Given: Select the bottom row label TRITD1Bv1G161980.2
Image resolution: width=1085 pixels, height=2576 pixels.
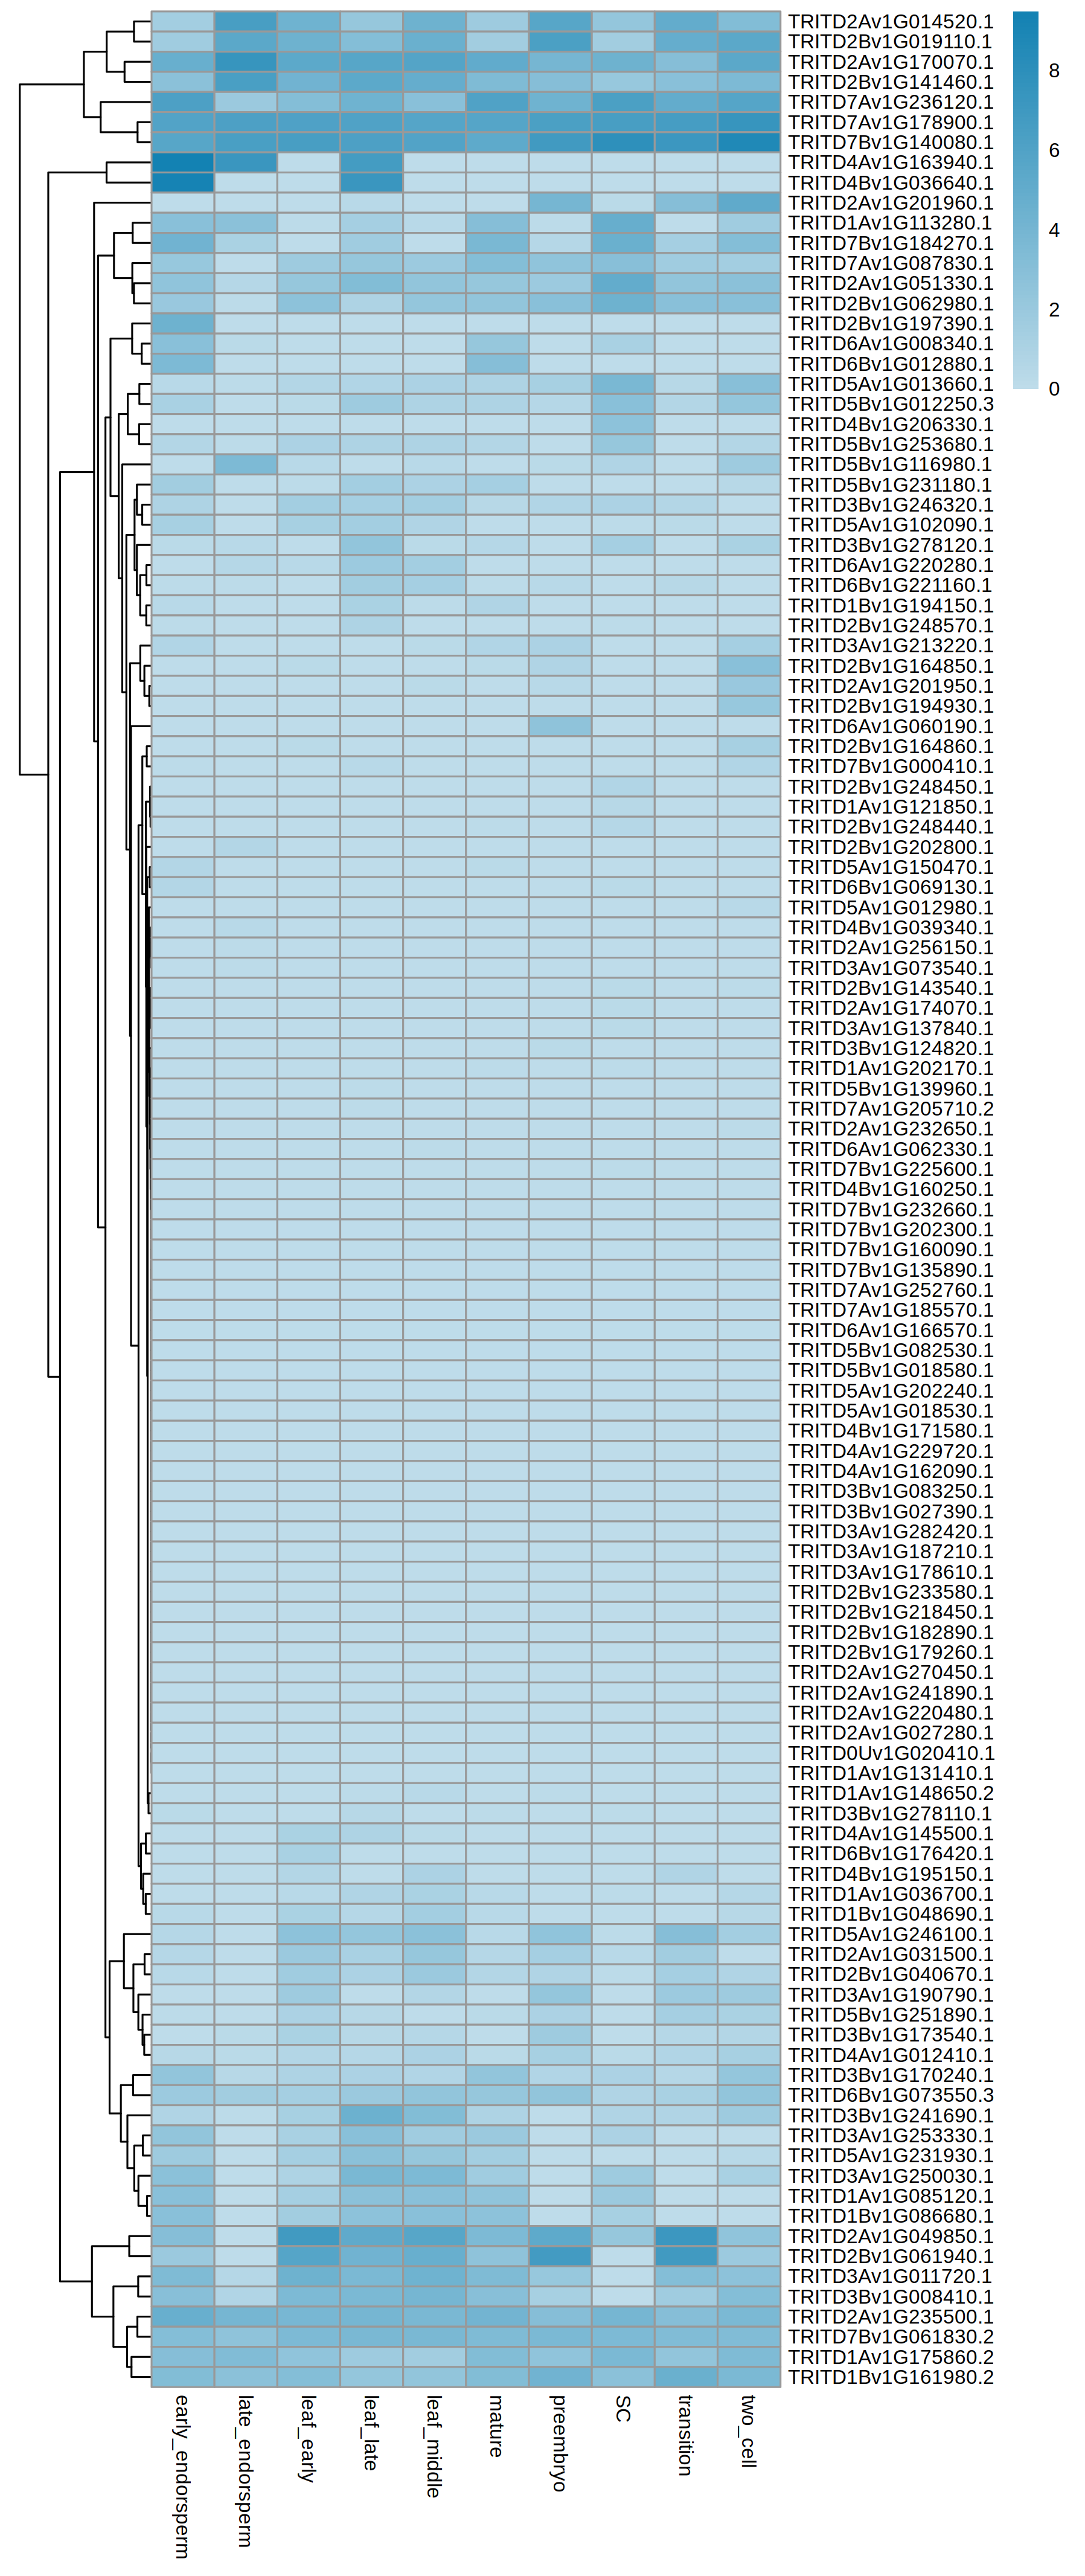Looking at the screenshot, I should tap(890, 2377).
